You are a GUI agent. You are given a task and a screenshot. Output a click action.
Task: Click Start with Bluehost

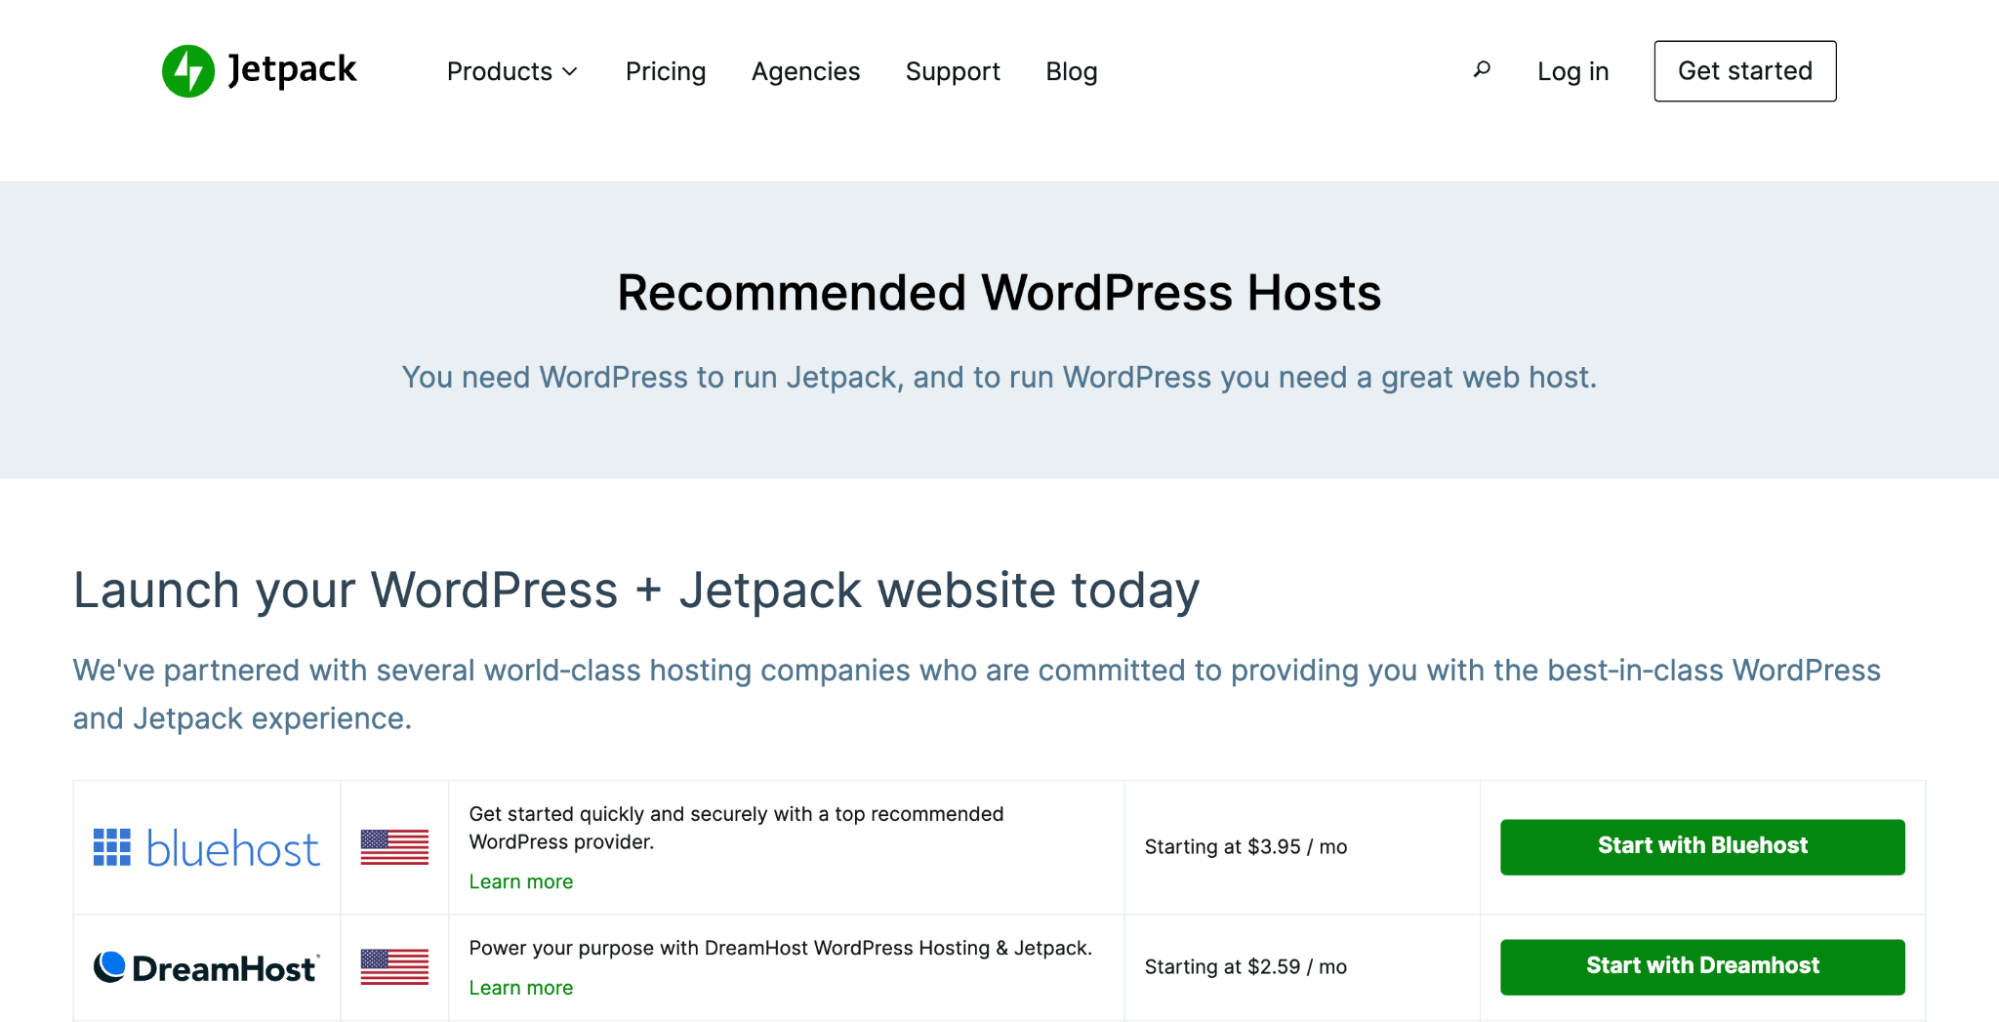(1701, 845)
